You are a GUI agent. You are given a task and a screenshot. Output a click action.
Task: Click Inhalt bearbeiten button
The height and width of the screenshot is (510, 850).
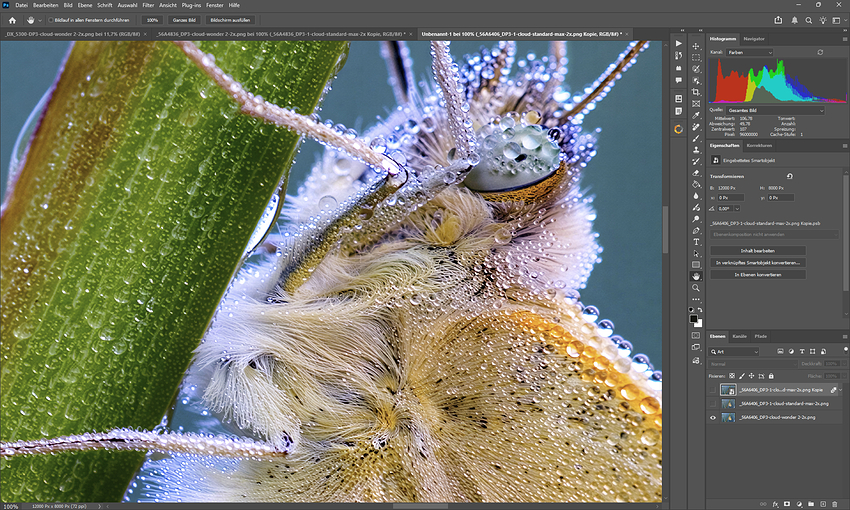coord(758,250)
